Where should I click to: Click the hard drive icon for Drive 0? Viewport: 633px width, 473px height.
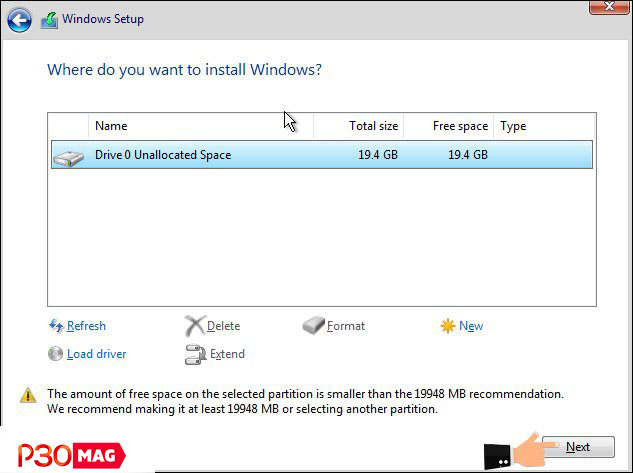[68, 158]
